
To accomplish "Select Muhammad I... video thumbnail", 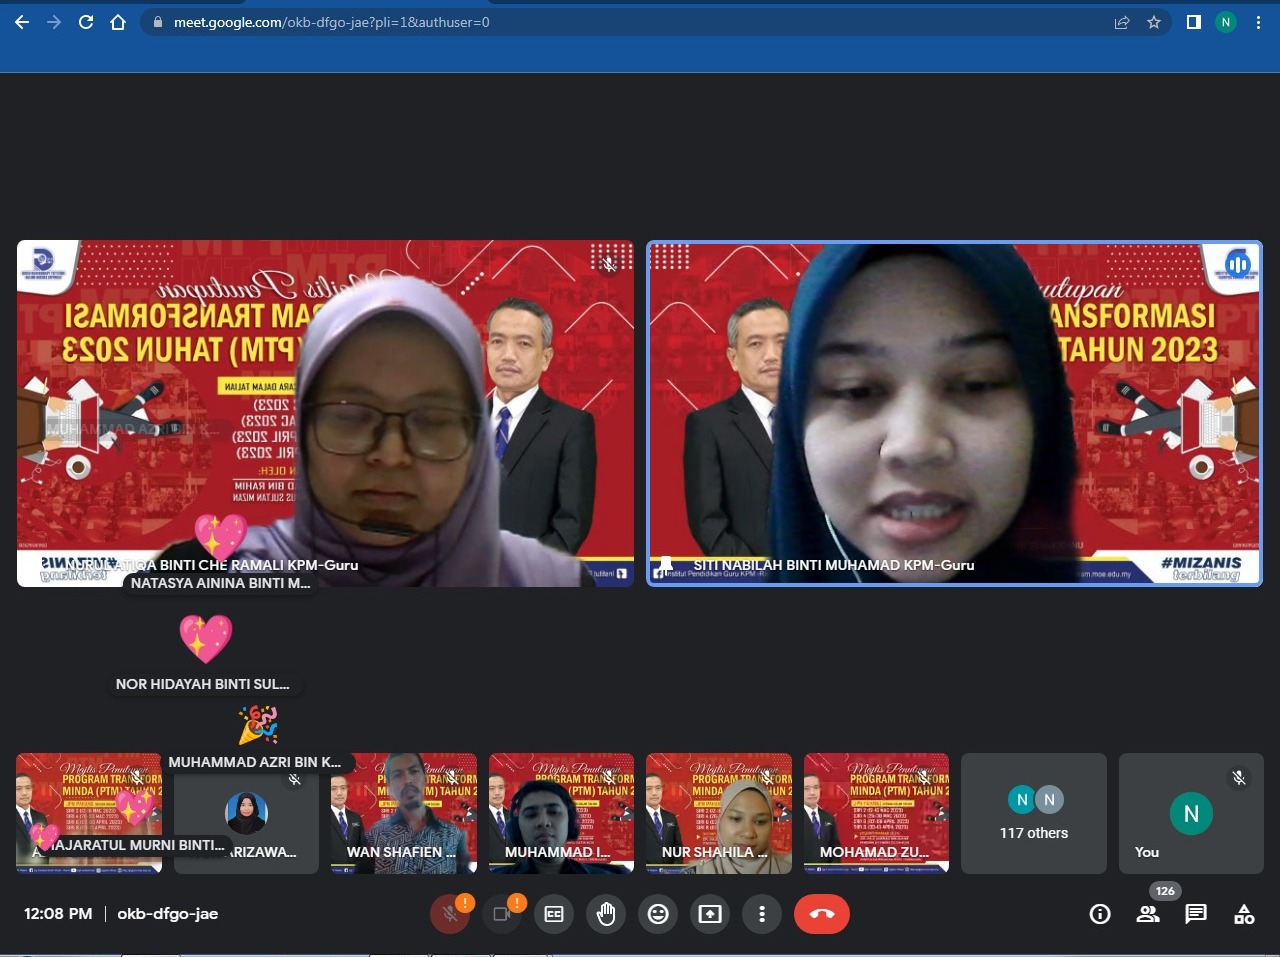I will pyautogui.click(x=561, y=813).
